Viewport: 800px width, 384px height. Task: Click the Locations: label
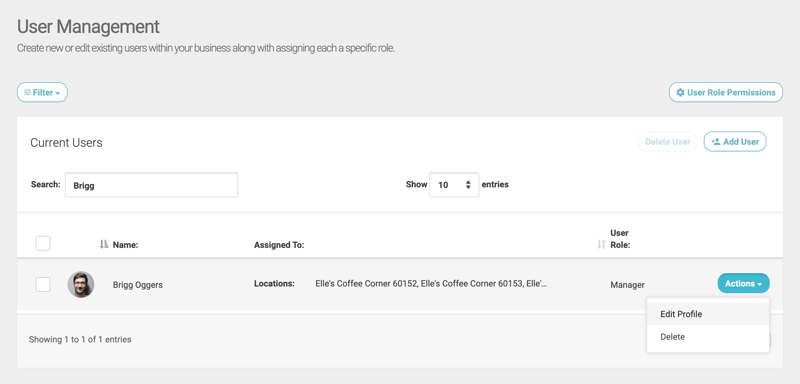coord(274,284)
